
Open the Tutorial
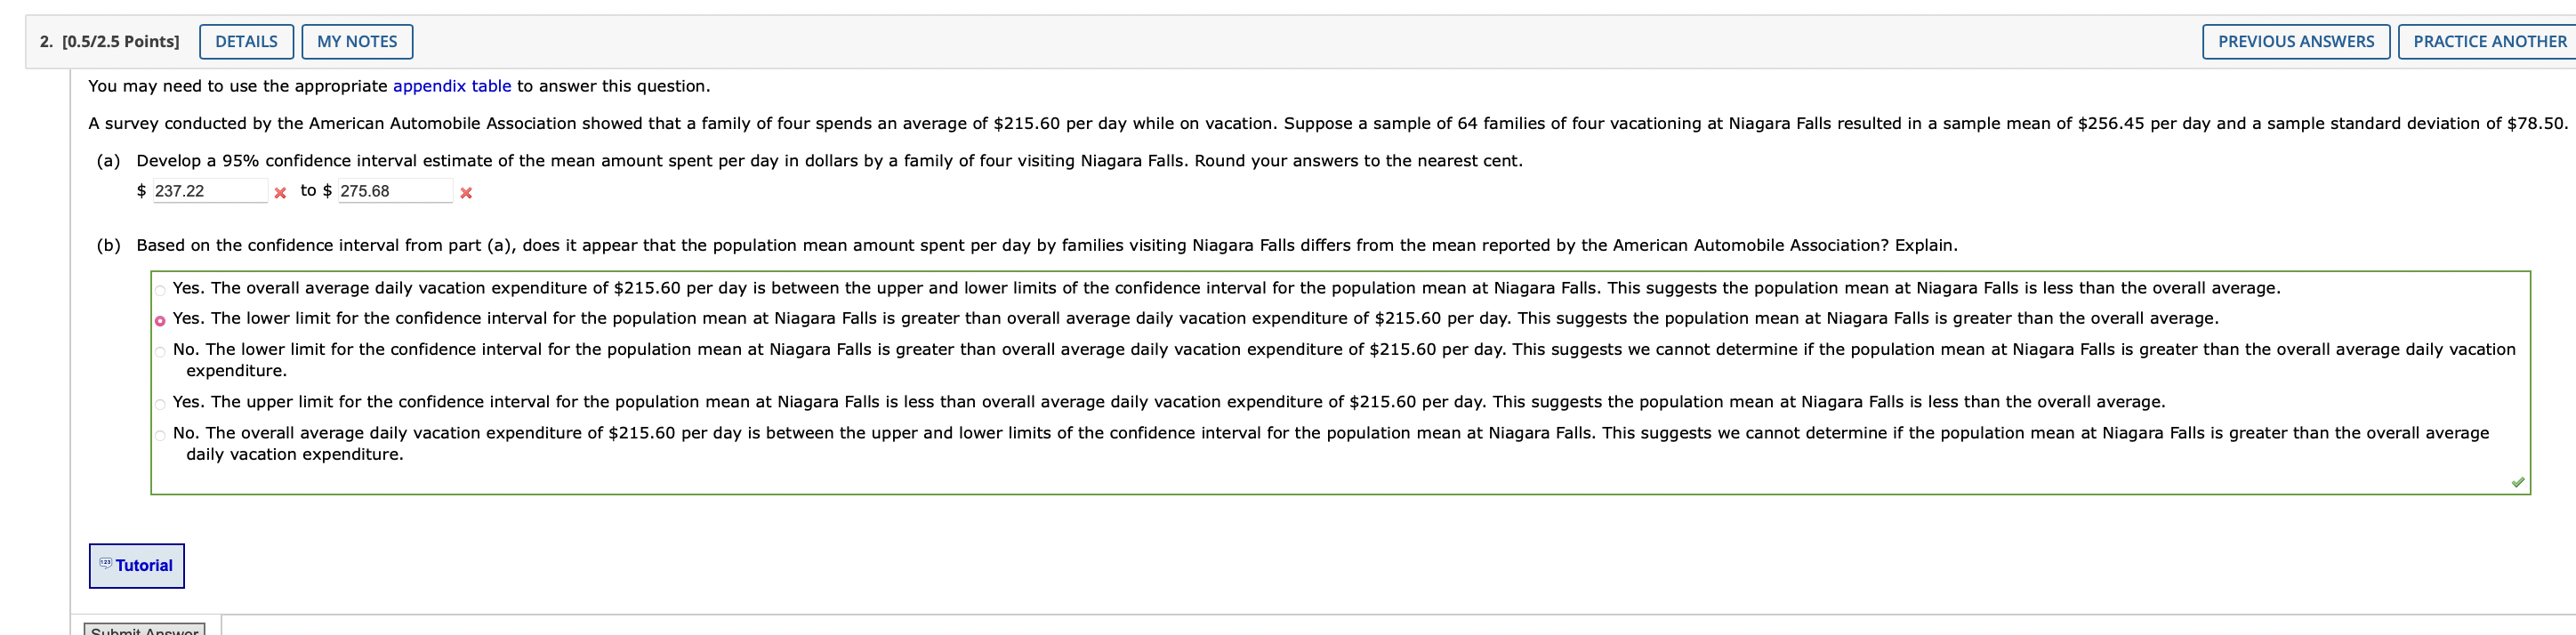[x=136, y=565]
